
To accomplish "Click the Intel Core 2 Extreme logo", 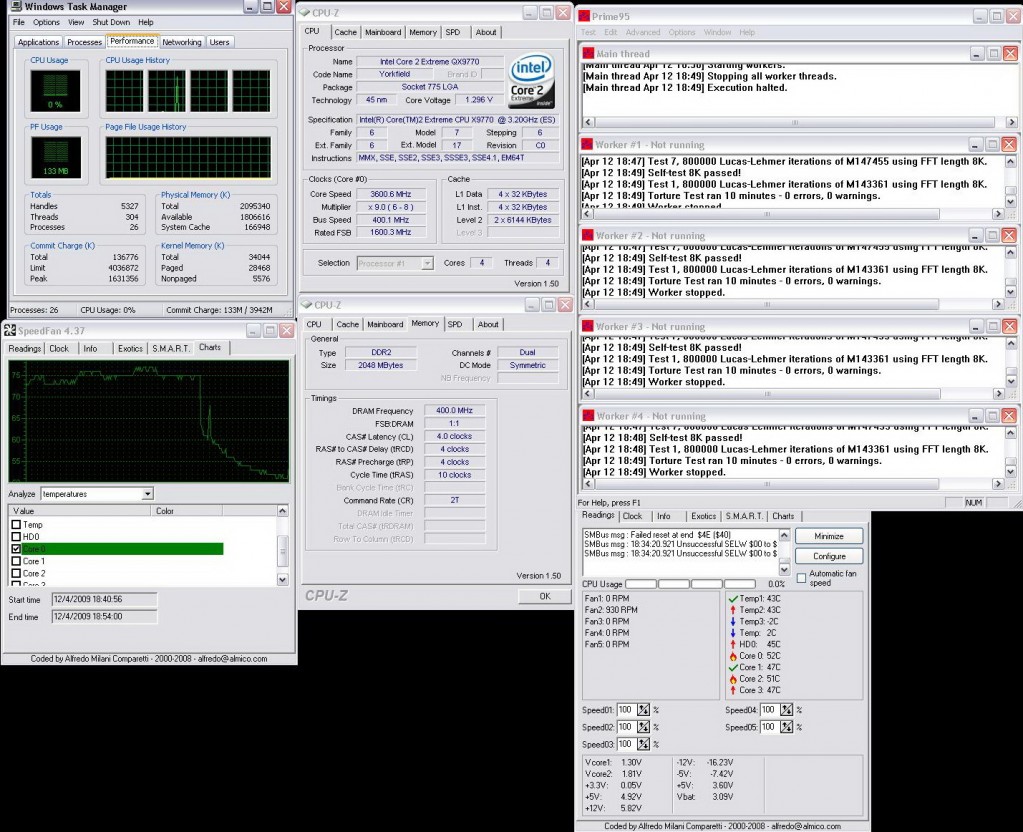I will coord(532,78).
